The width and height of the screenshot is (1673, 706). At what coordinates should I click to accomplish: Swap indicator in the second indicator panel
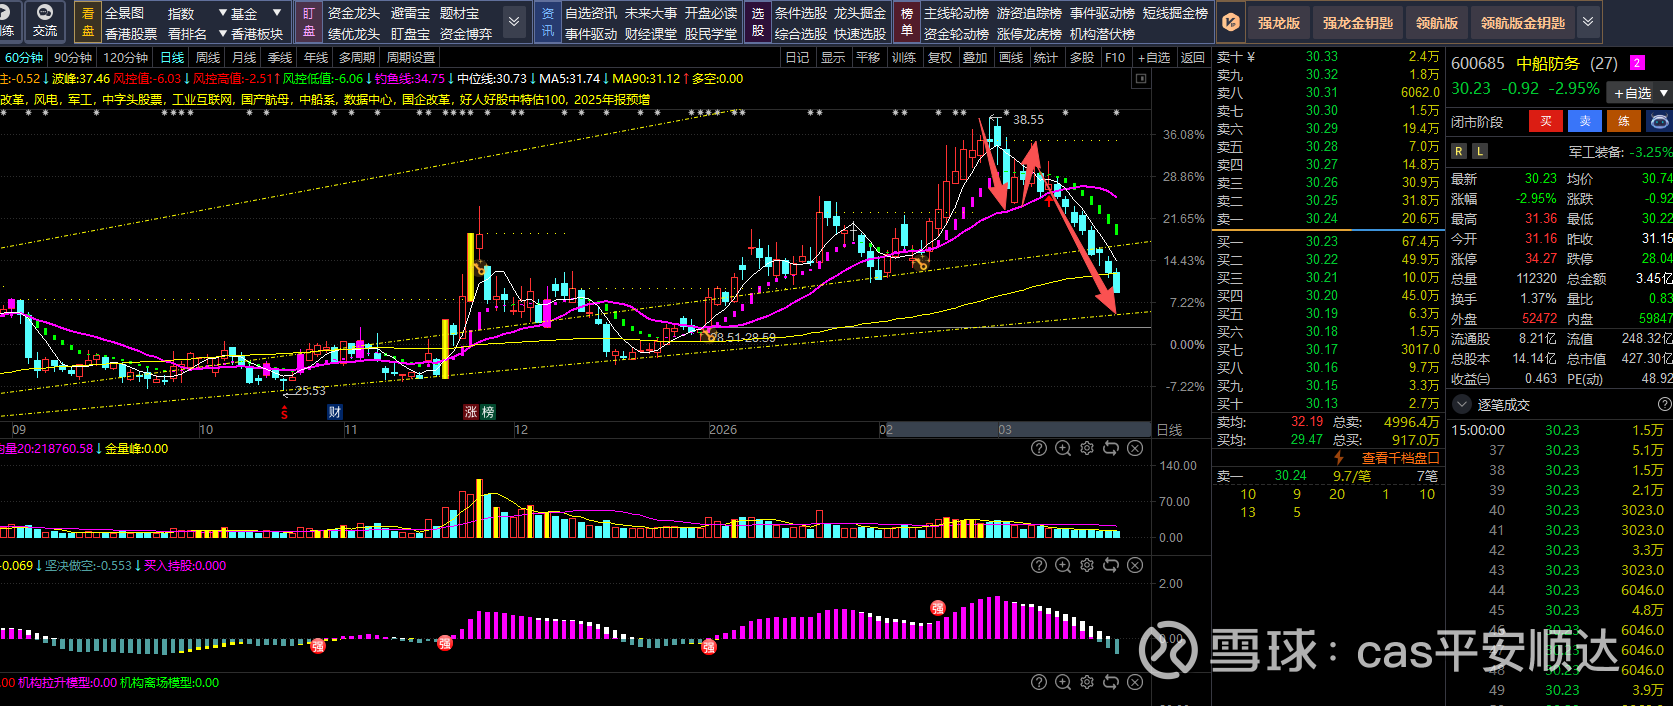(x=1111, y=566)
